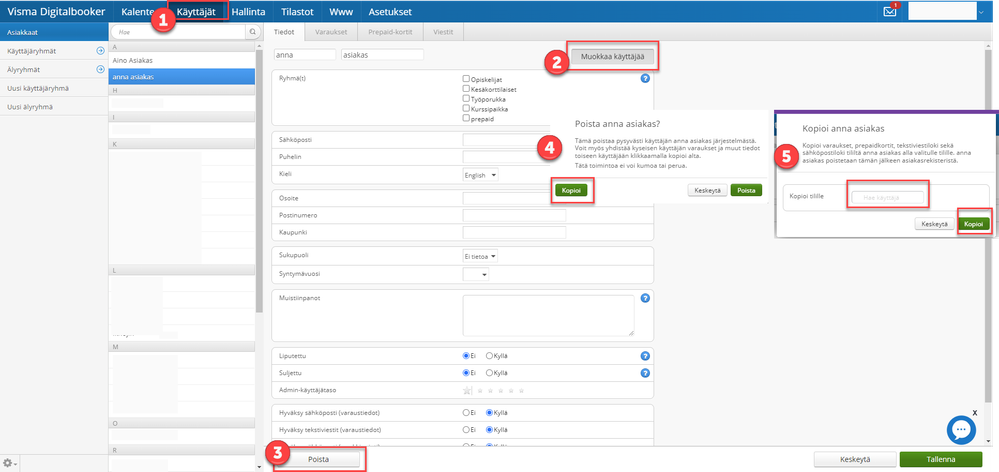This screenshot has height=472, width=999.
Task: Open the arrow icon next to Käyttäjäryhmät
Action: click(x=100, y=50)
